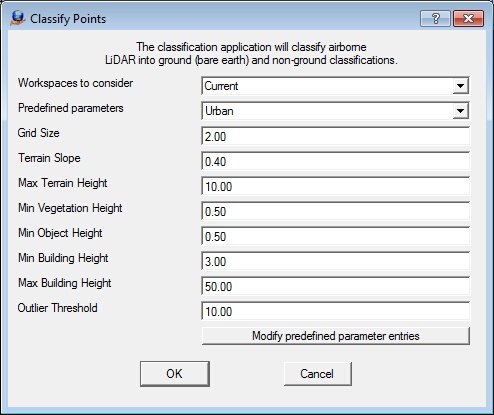Click the Outlier Threshold label

(57, 308)
